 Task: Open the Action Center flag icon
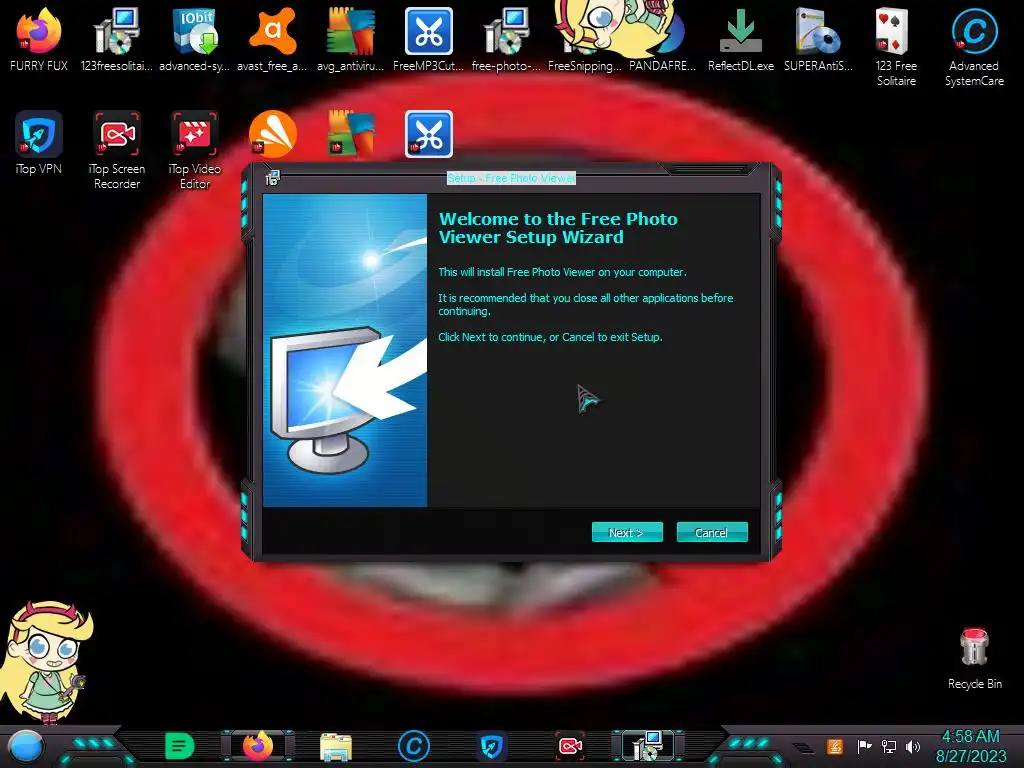point(864,746)
